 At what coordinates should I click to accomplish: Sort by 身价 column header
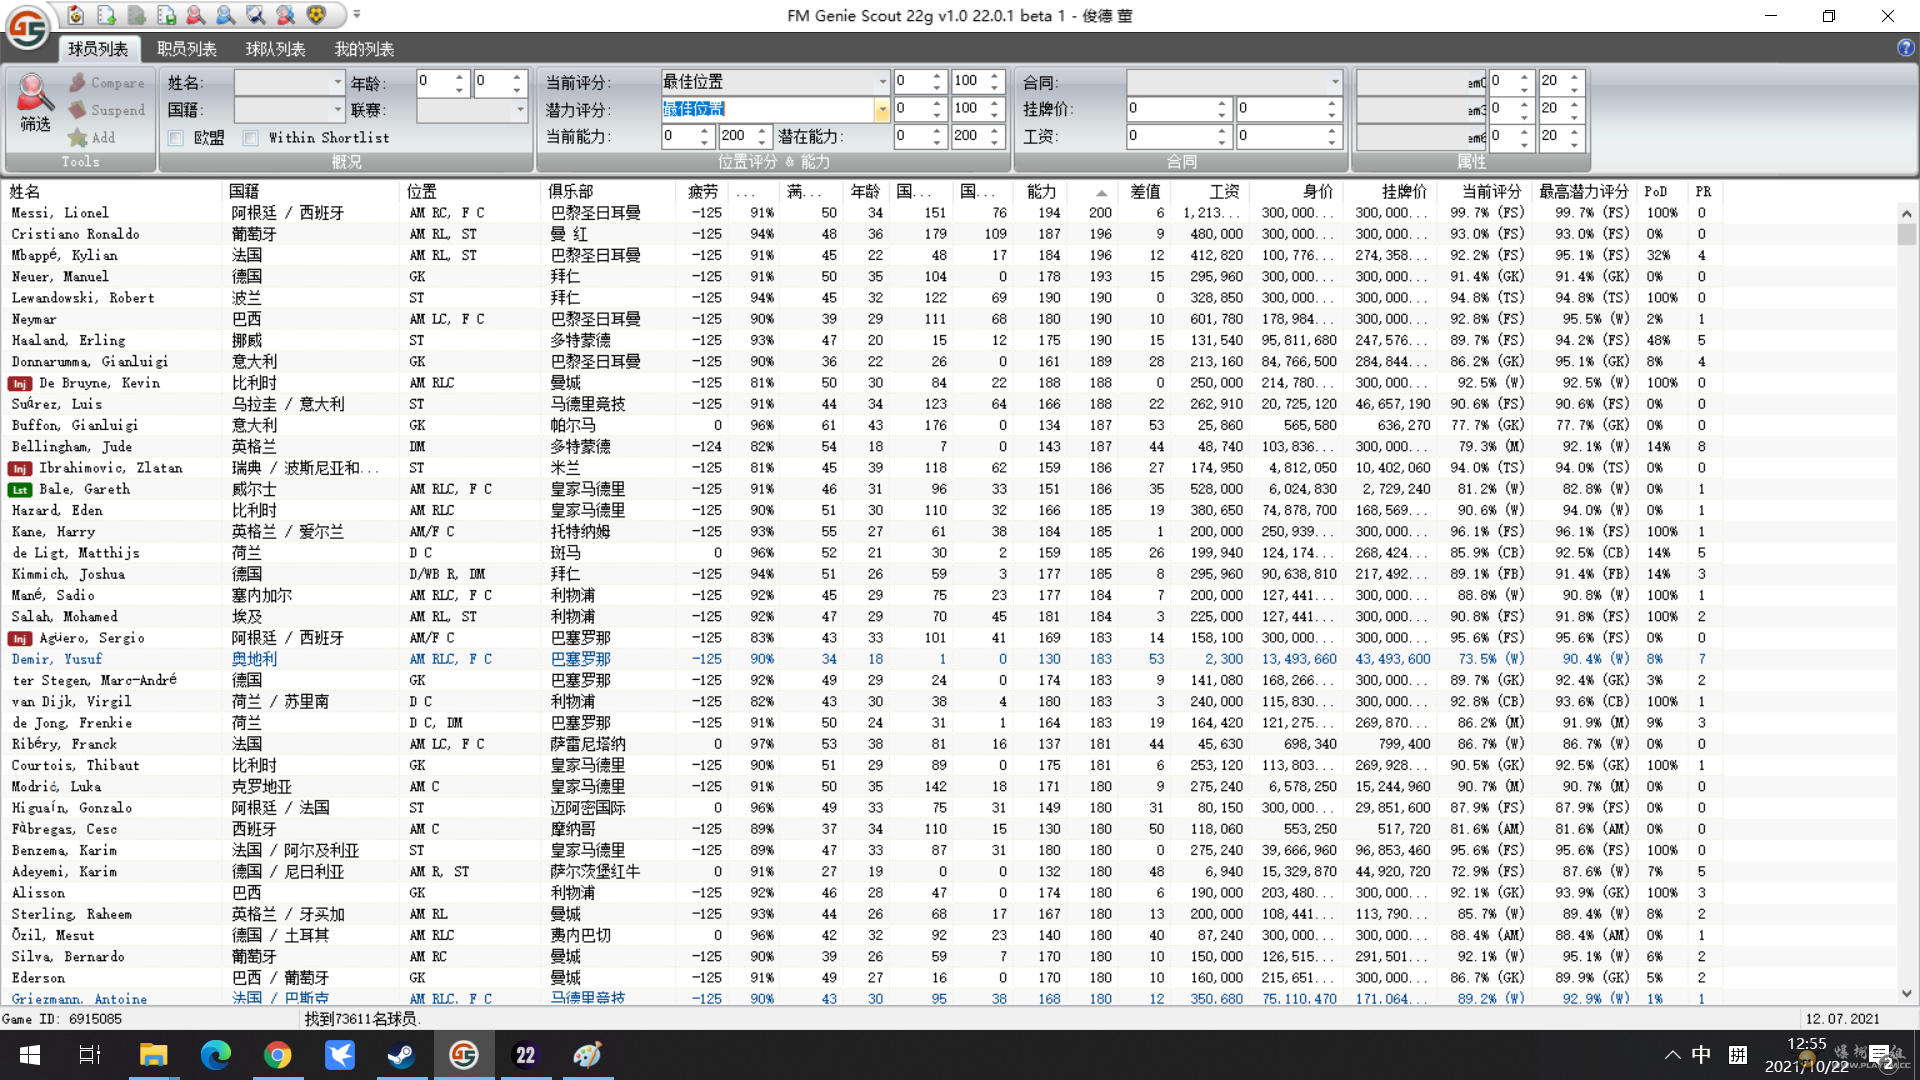[x=1318, y=192]
